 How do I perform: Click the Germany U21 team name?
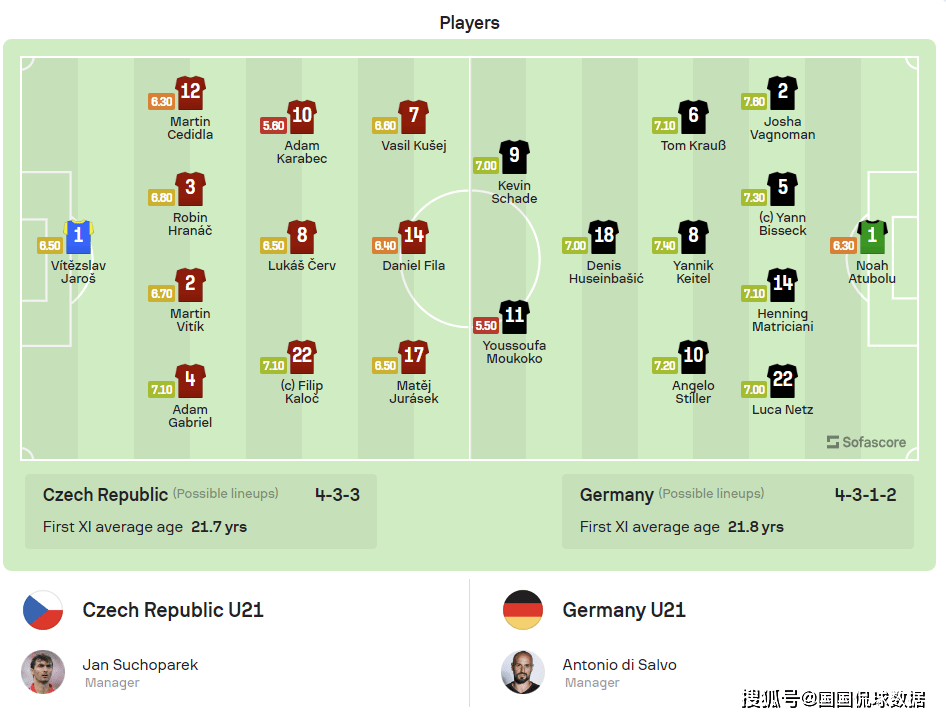(624, 610)
